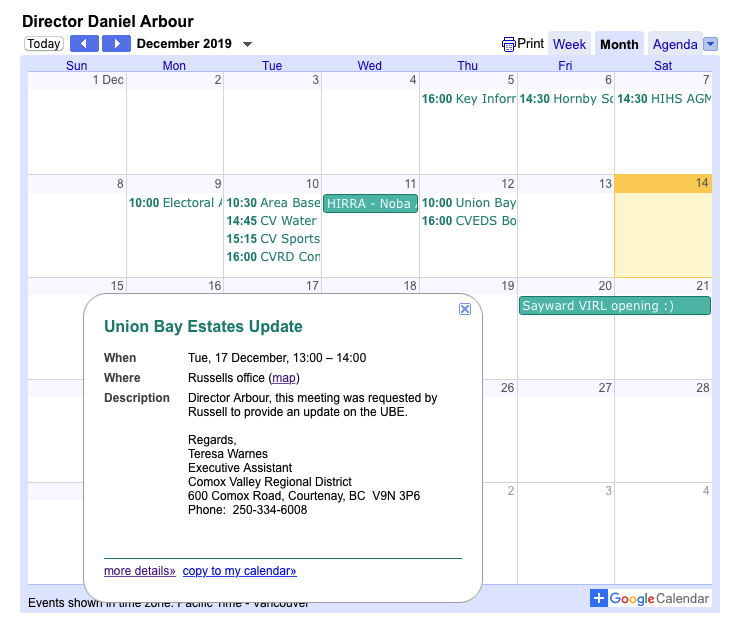Image resolution: width=746 pixels, height=630 pixels.
Task: Open 10:00 Electoral event on Monday 9
Action: tap(175, 203)
